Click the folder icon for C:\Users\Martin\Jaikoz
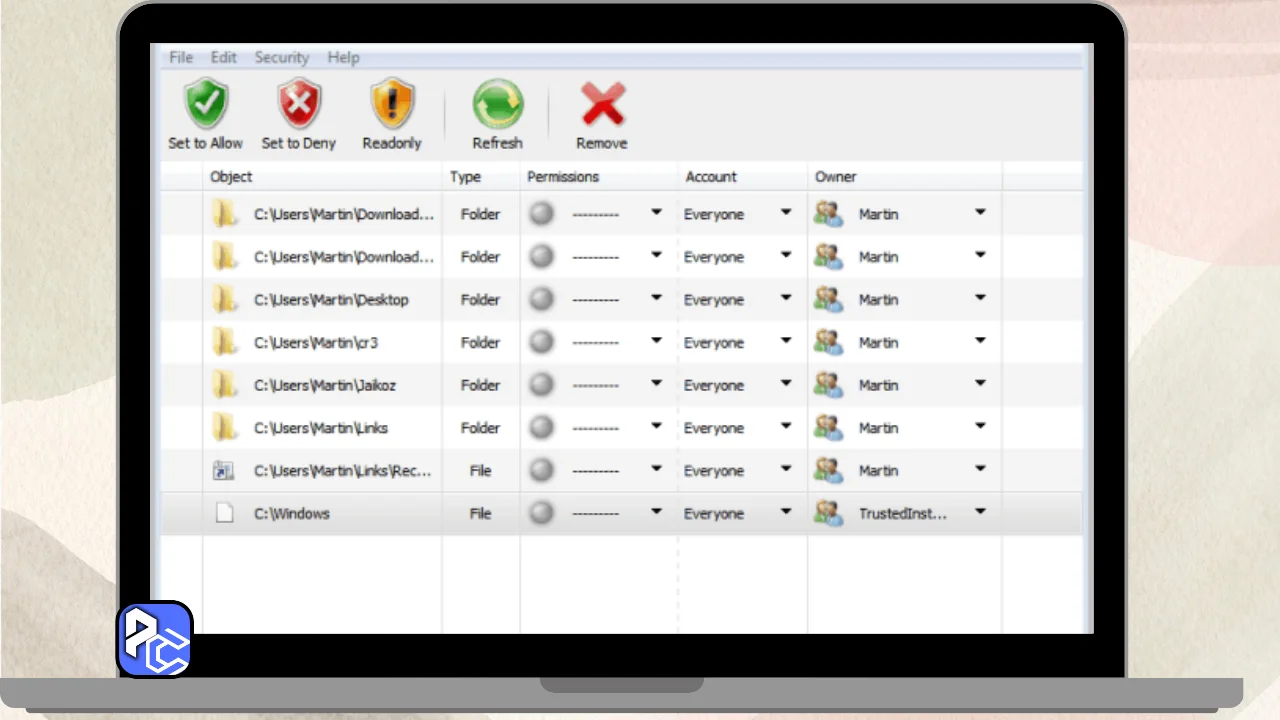Image resolution: width=1280 pixels, height=720 pixels. pyautogui.click(x=225, y=385)
